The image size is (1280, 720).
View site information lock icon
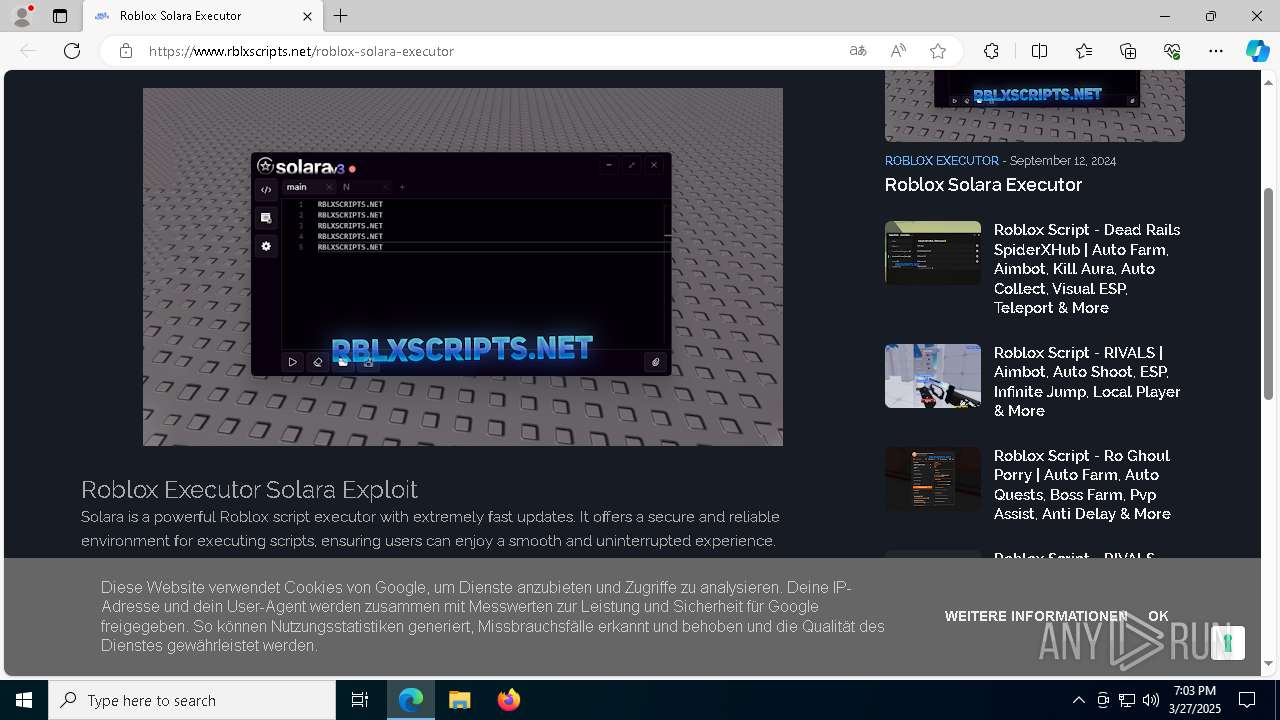pos(126,51)
